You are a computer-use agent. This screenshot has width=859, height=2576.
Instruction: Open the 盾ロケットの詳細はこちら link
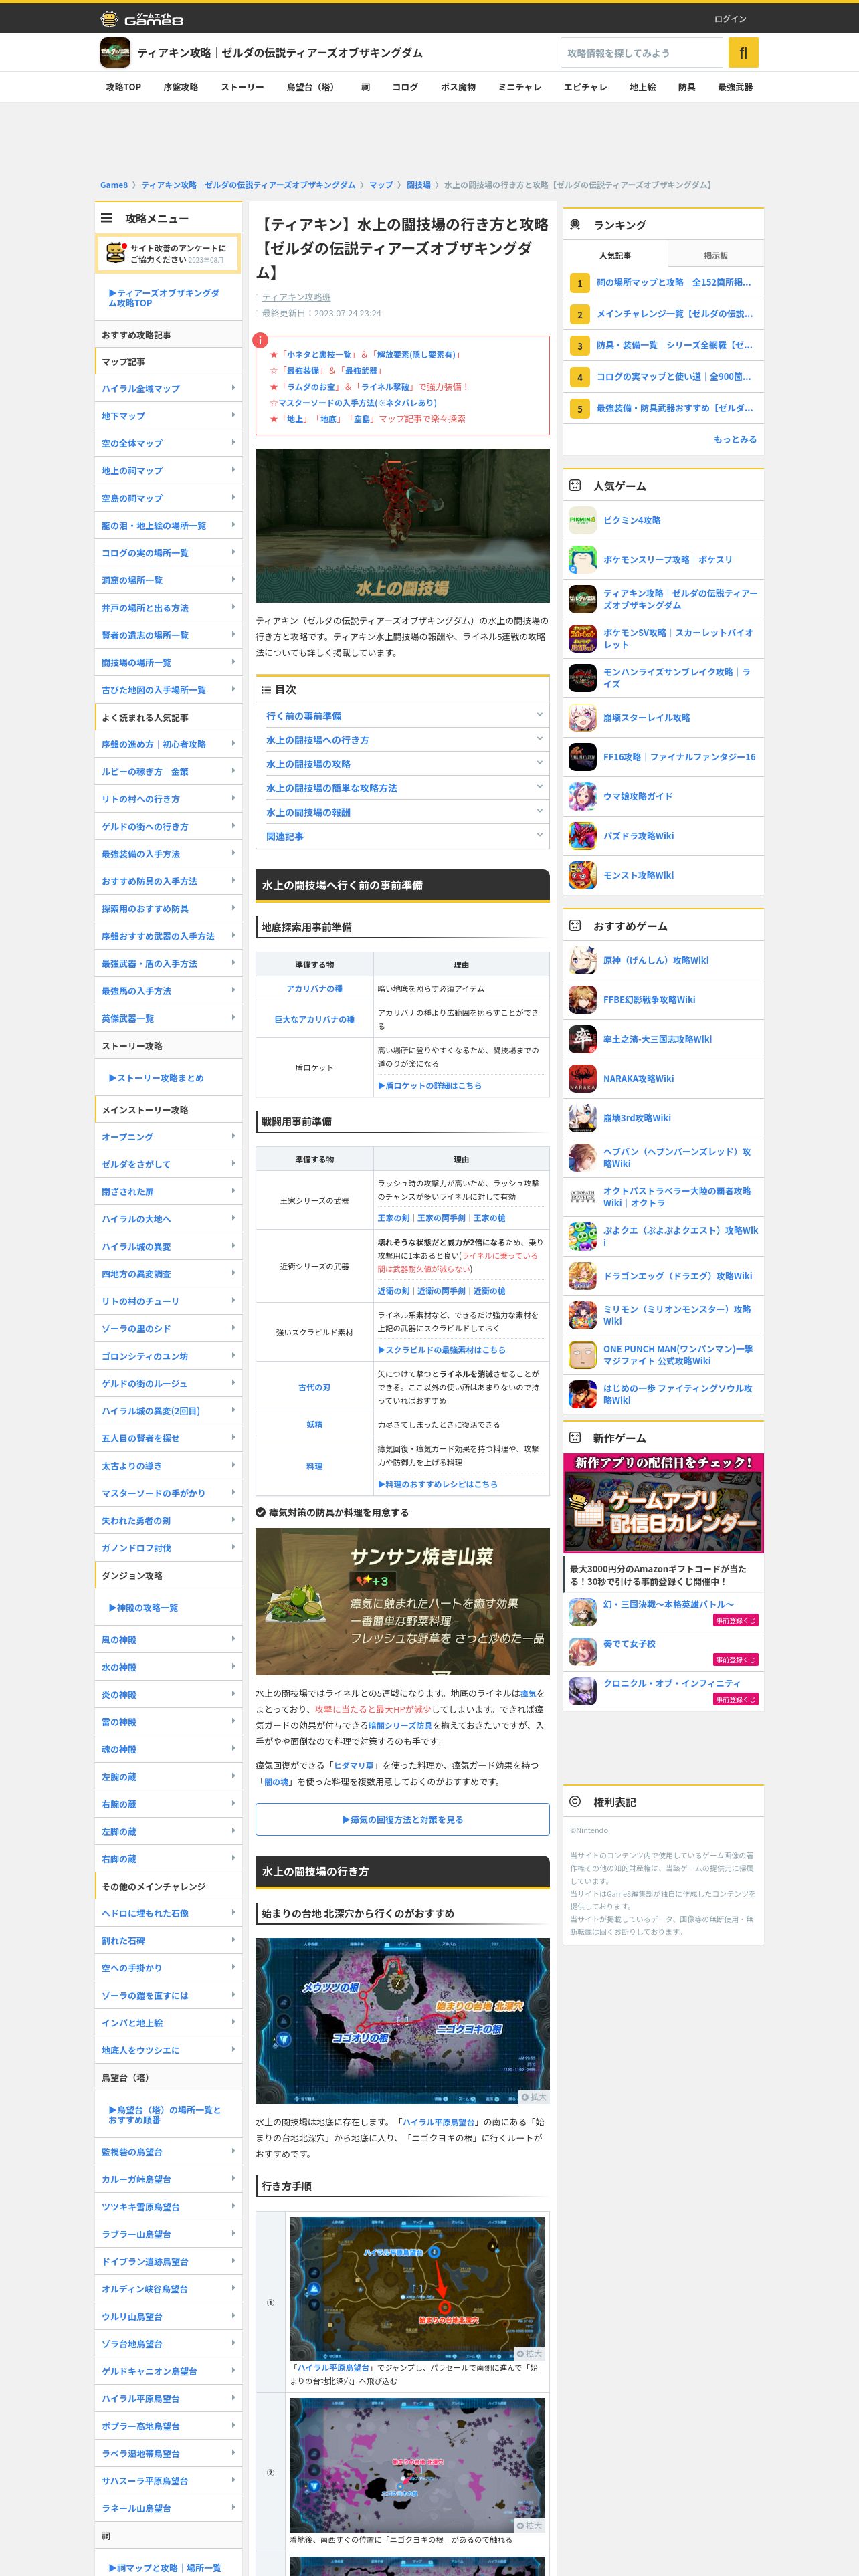[x=429, y=1085]
